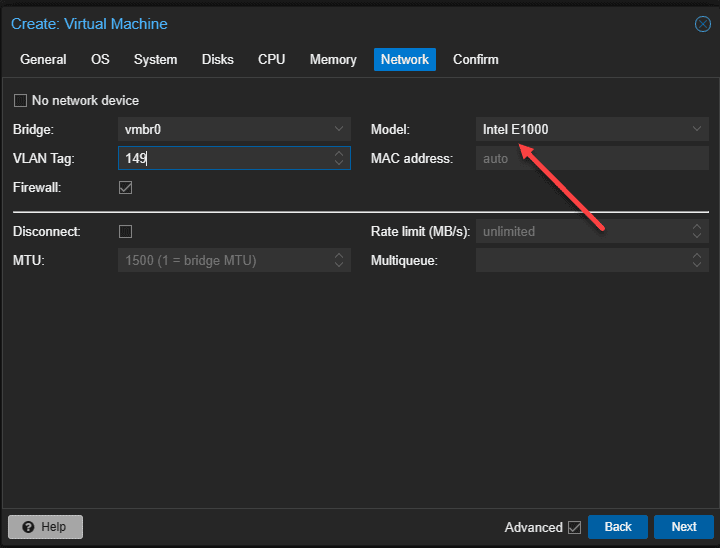Open the Confirm tab

tap(475, 59)
